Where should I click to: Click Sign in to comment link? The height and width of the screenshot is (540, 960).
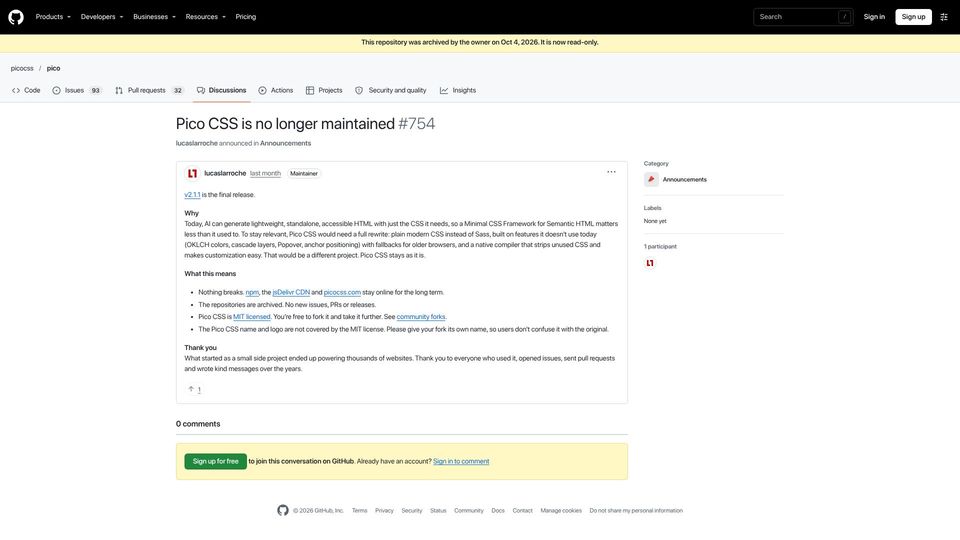(x=461, y=462)
